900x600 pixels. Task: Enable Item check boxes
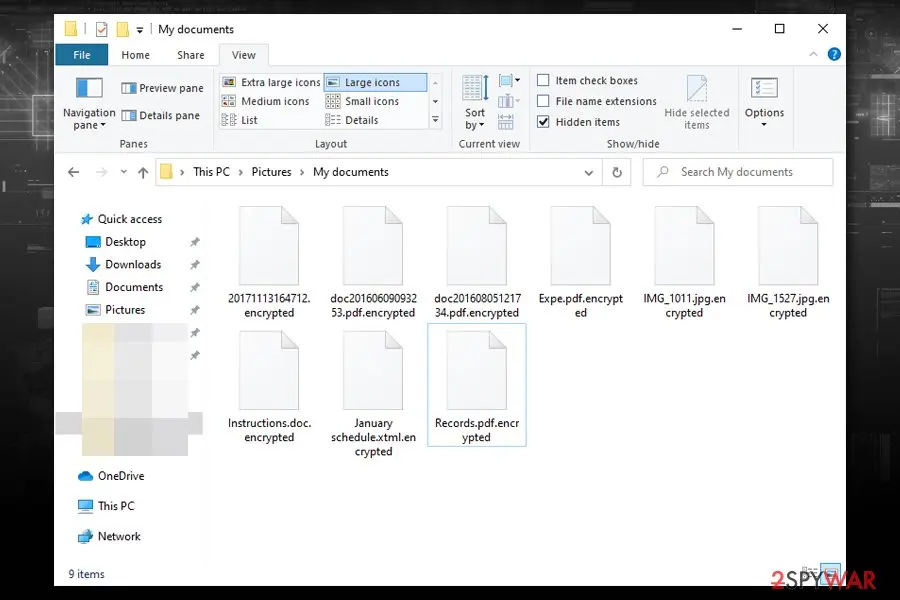[x=543, y=80]
